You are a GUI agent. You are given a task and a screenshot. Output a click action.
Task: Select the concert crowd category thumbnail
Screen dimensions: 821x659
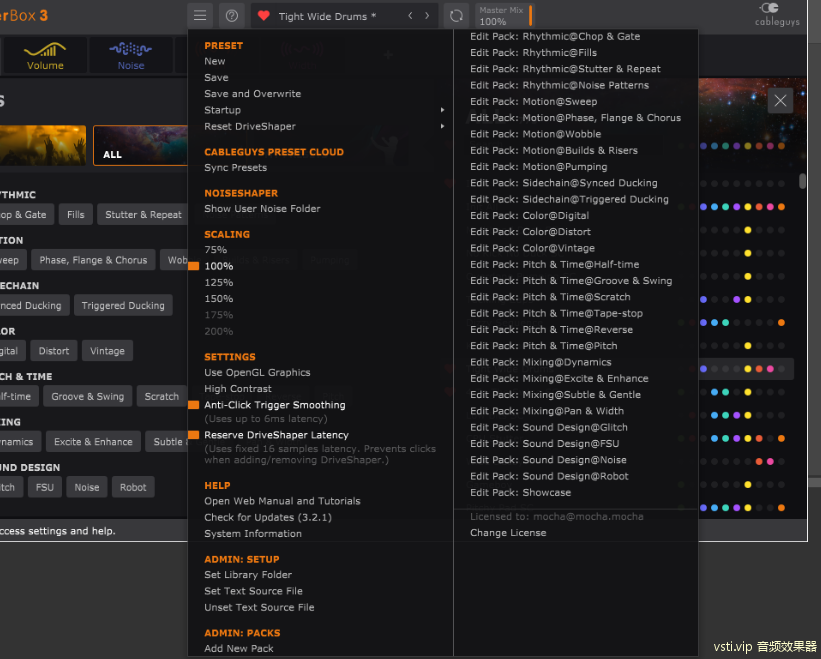point(43,146)
